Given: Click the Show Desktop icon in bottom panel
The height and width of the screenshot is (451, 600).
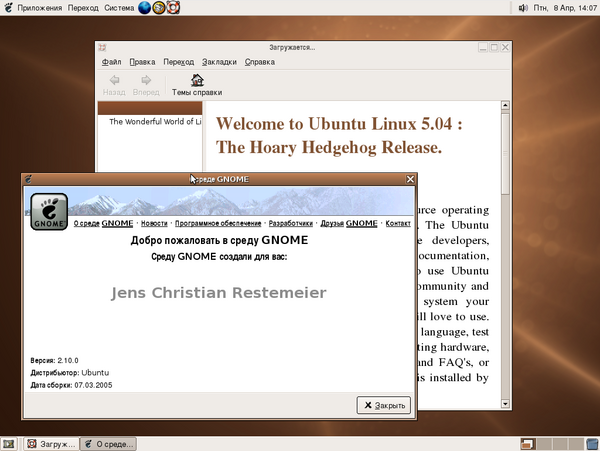Looking at the screenshot, I should [8, 443].
